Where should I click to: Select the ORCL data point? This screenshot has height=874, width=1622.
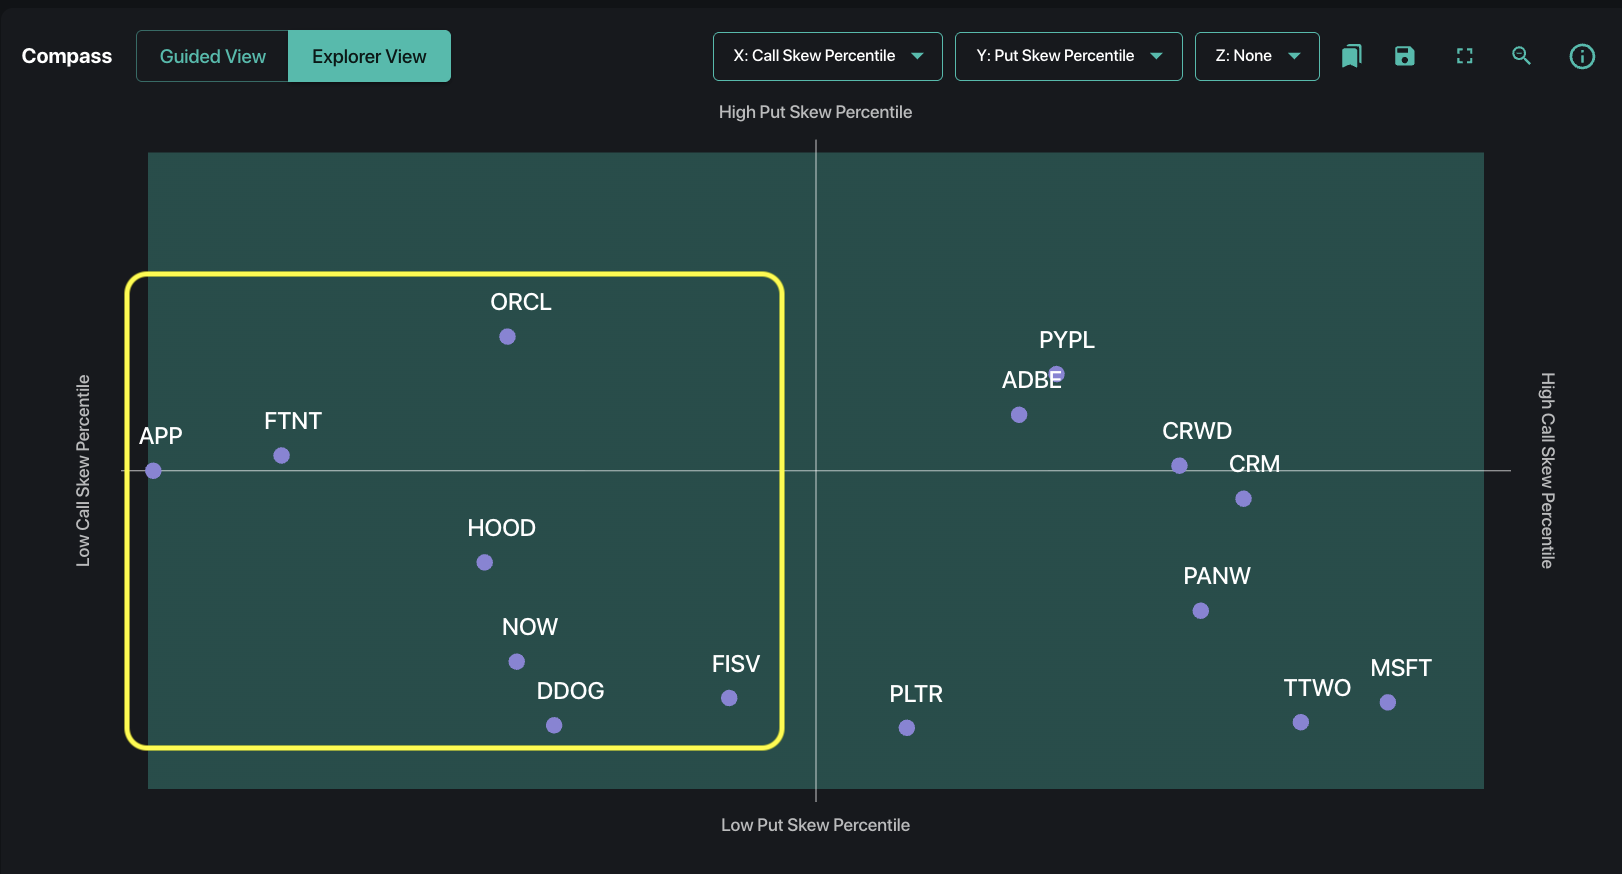507,337
